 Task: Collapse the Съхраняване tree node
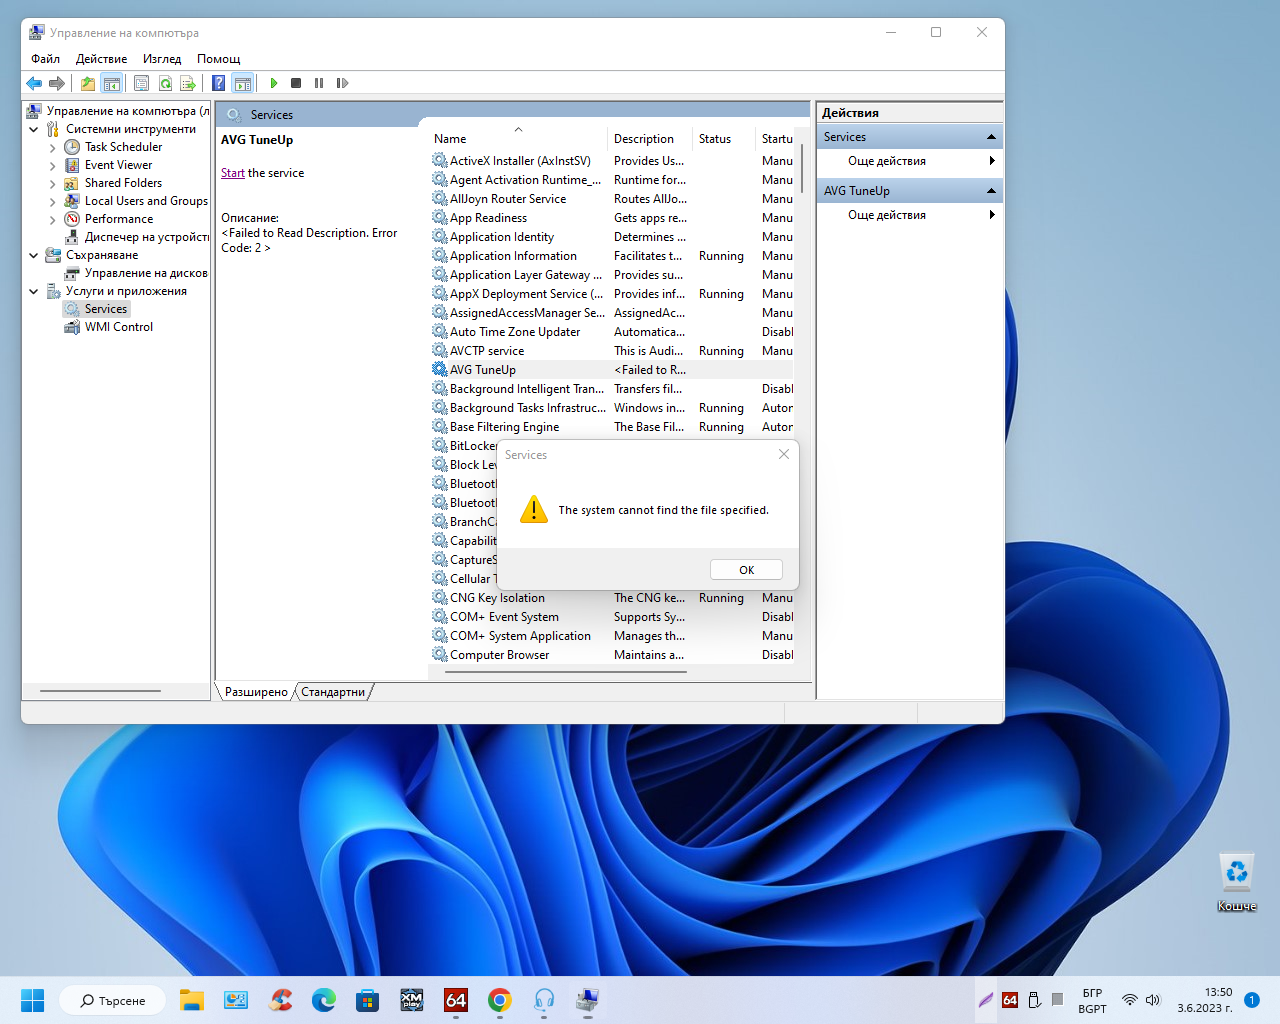(34, 255)
